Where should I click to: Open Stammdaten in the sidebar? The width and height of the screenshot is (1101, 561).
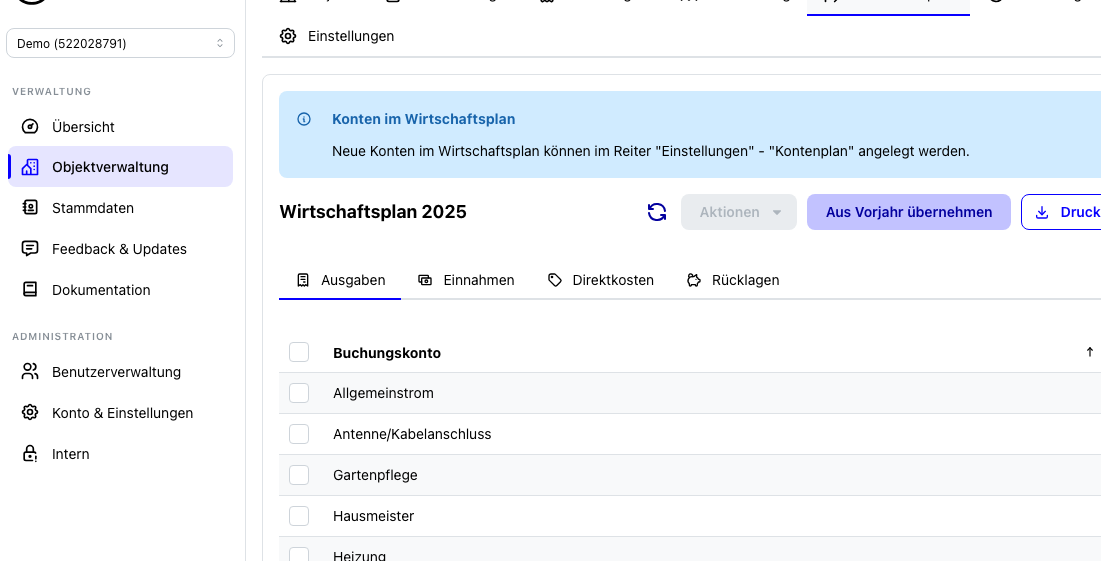[121, 208]
